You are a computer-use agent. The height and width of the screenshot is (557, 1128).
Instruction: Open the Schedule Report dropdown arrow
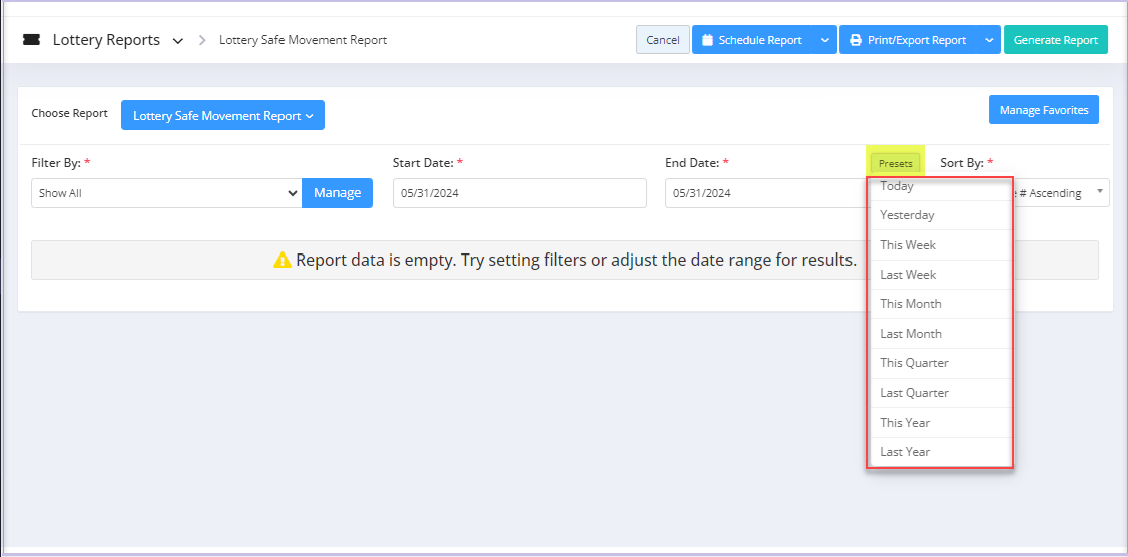tap(824, 40)
